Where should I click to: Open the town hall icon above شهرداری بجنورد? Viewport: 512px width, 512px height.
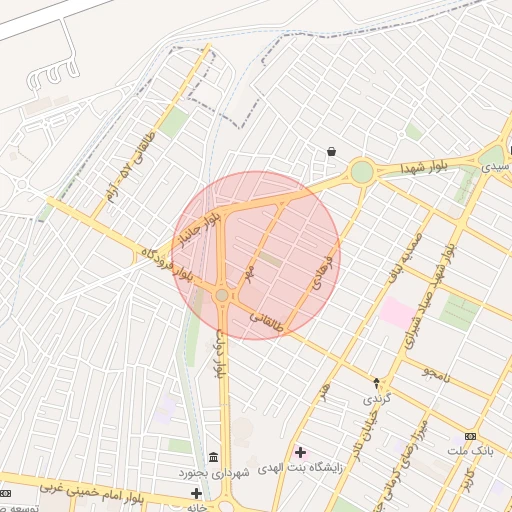tap(214, 457)
